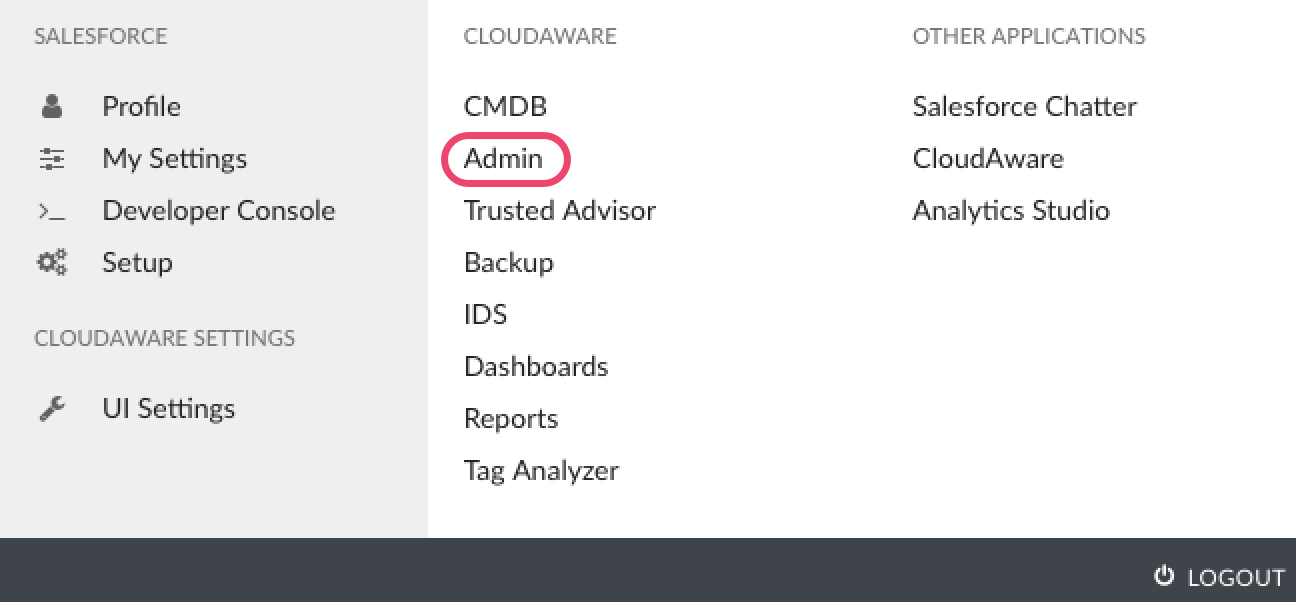The height and width of the screenshot is (602, 1296).
Task: Select CMDB under CloudAware
Action: pyautogui.click(x=506, y=106)
